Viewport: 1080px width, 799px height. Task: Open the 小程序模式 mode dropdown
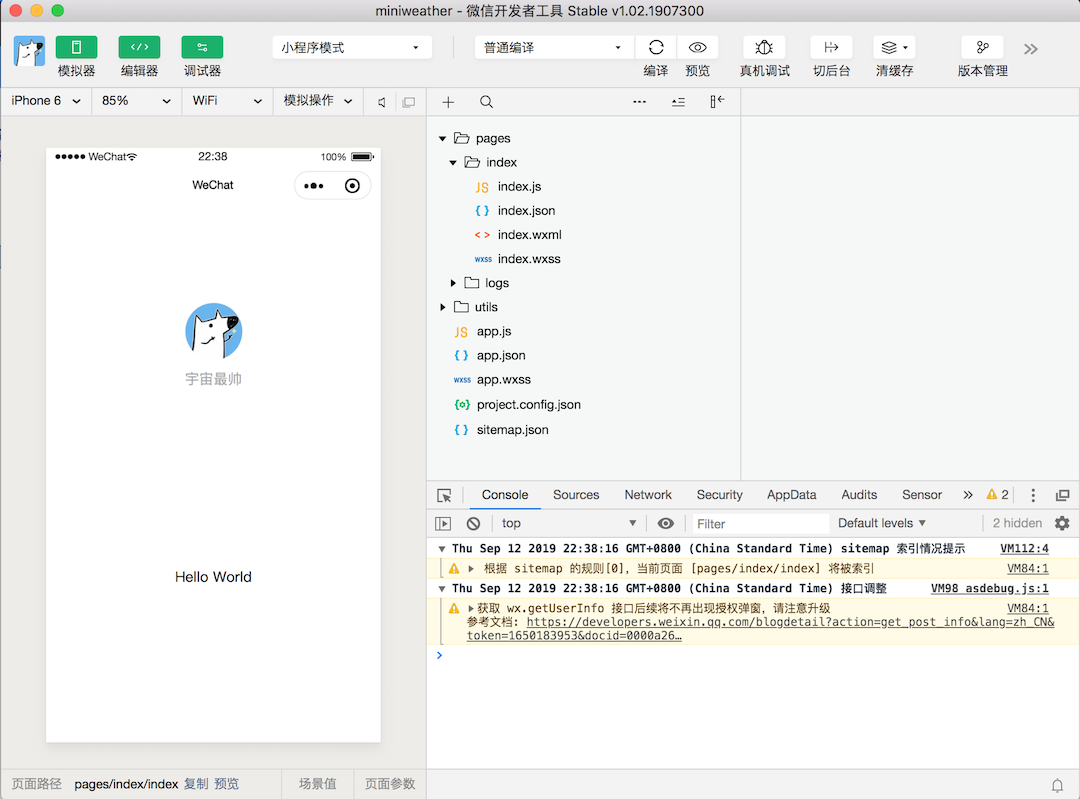pos(352,48)
